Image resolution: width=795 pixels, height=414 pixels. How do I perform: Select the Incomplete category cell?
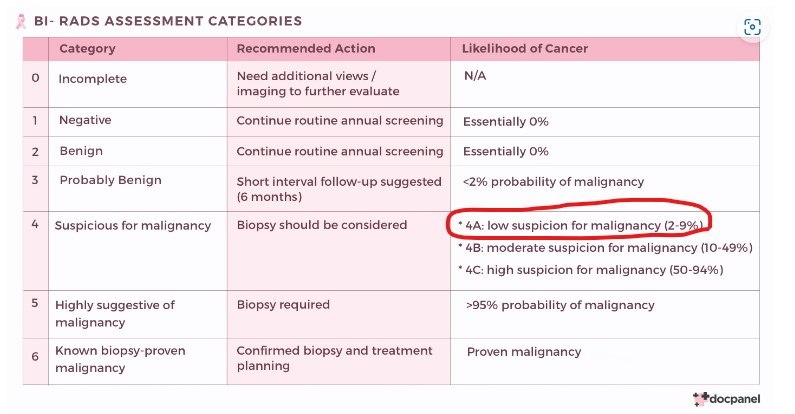coord(93,78)
